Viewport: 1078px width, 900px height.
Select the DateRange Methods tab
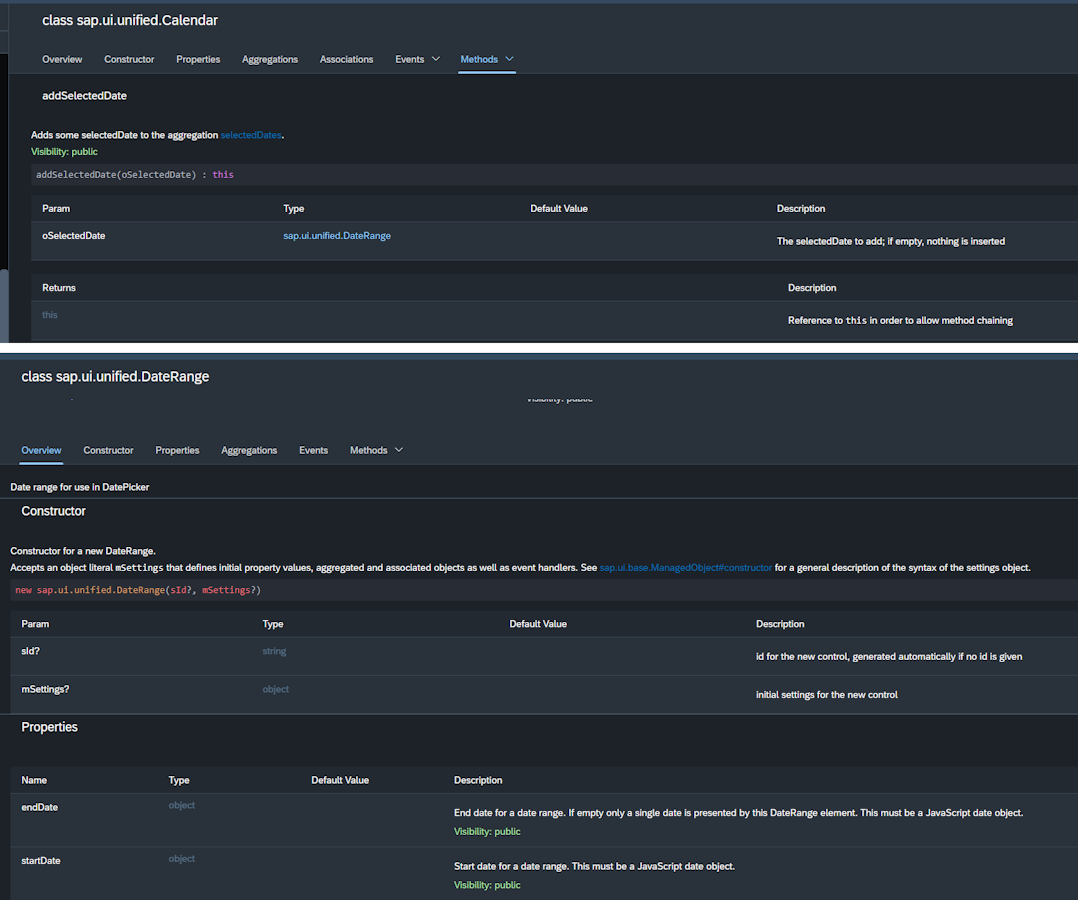(368, 450)
